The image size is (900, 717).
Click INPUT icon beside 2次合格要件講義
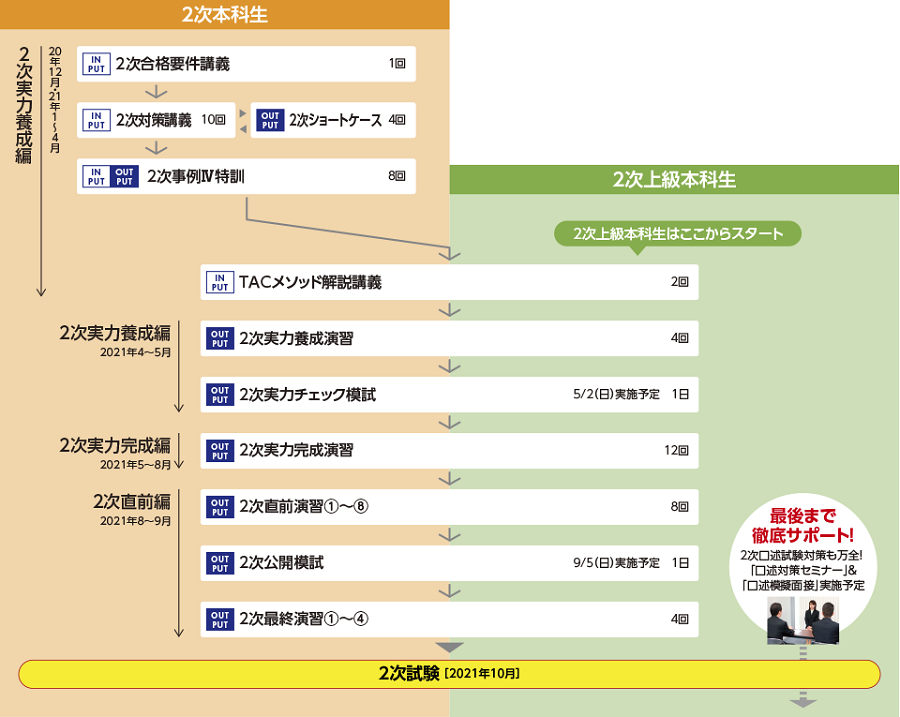[x=95, y=64]
